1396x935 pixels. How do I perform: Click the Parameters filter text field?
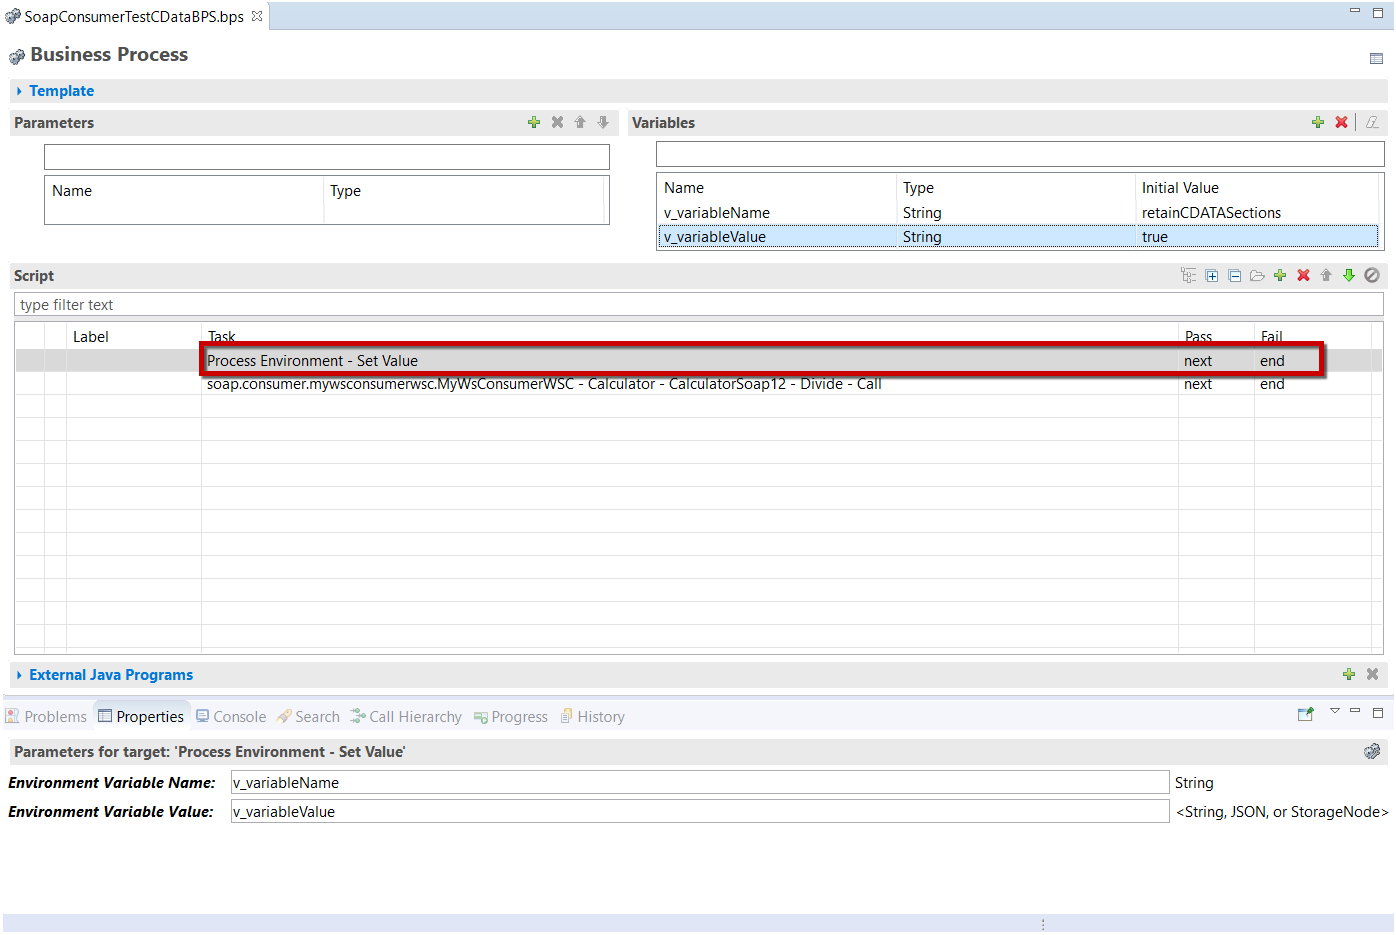tap(327, 157)
